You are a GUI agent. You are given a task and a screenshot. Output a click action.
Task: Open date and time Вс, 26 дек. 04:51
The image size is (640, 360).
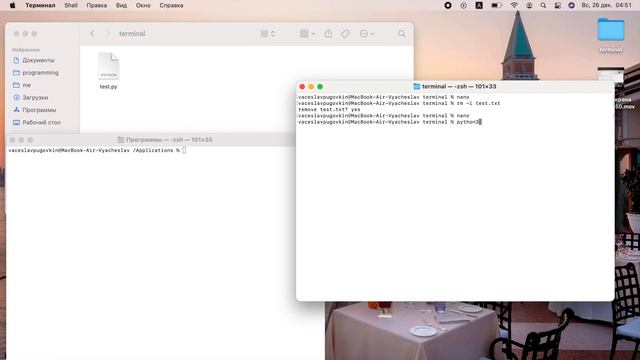[x=607, y=5]
